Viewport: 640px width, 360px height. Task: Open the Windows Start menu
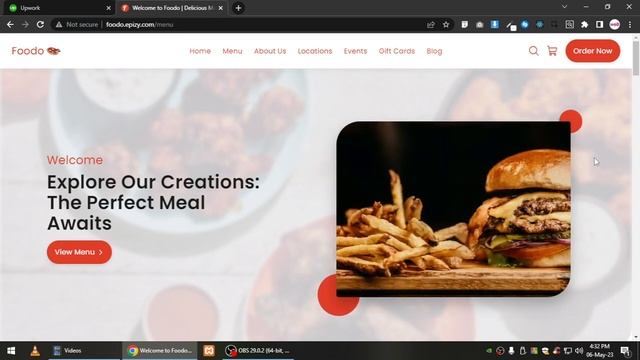coord(11,351)
